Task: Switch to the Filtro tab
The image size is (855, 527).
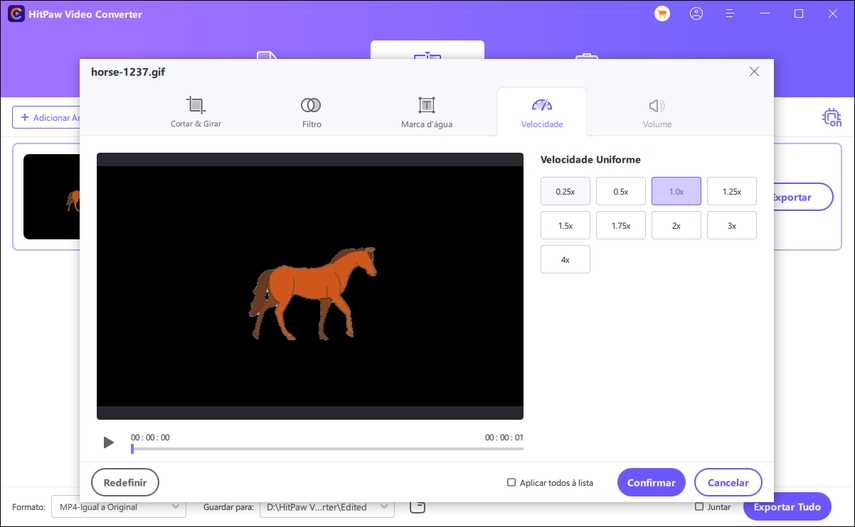Action: (311, 112)
